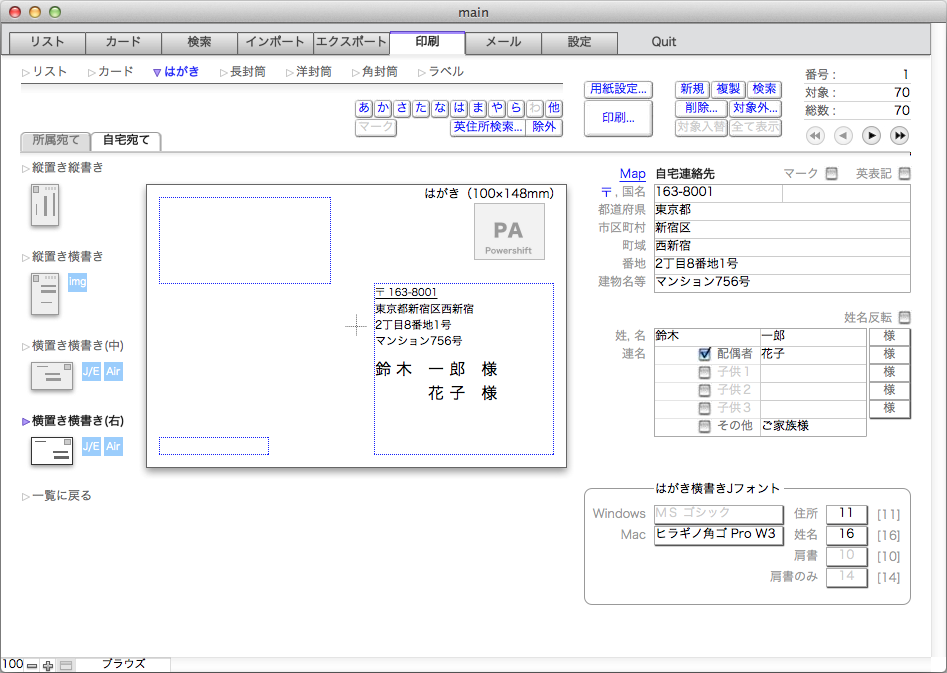Click J/E button in 横置き横書き(中) row
The height and width of the screenshot is (673, 947).
pos(91,371)
